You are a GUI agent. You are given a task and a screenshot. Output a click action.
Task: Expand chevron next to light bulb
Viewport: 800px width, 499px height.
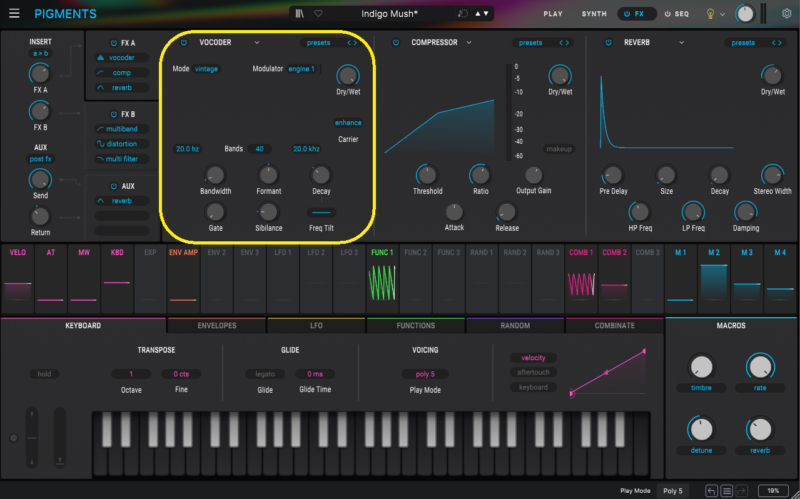click(x=722, y=14)
